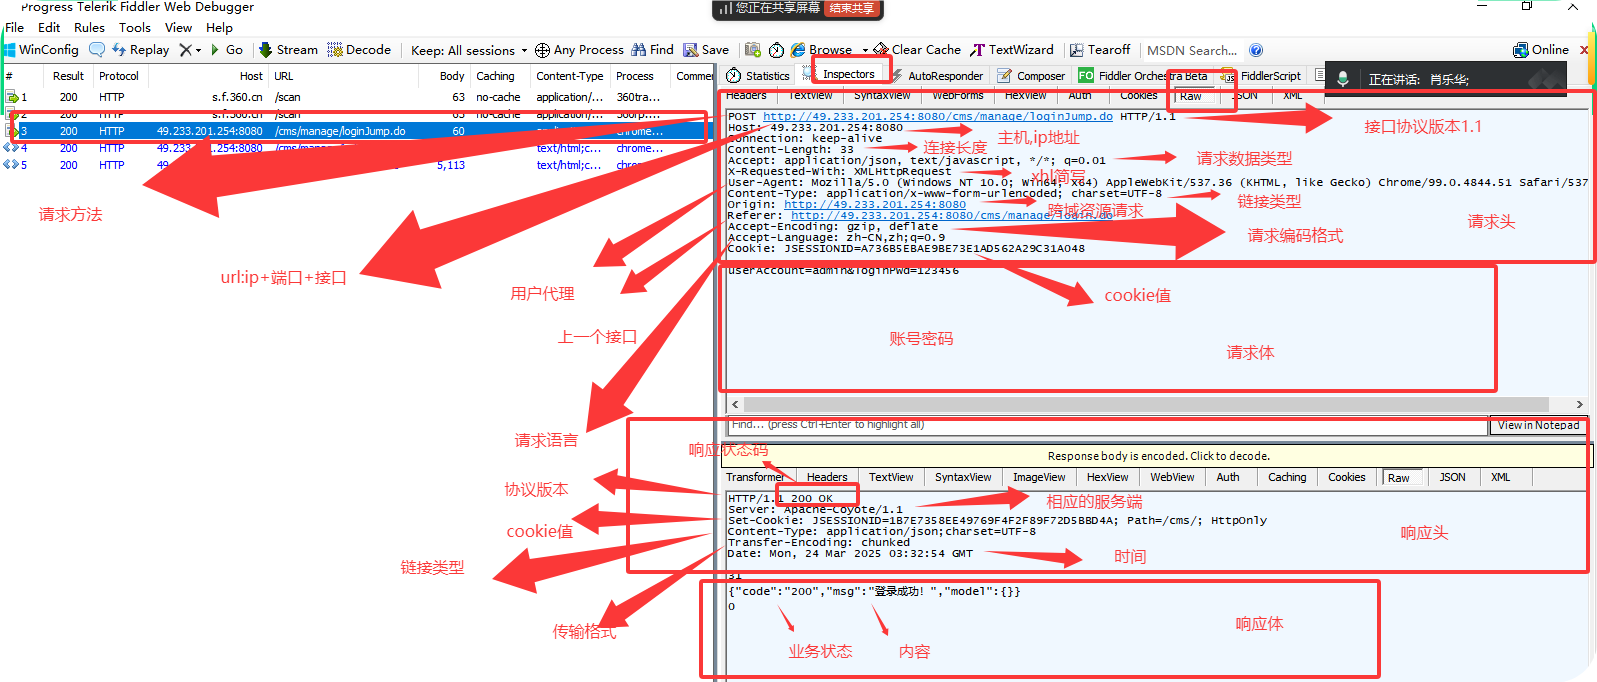Open Find sessions binoculars tool
The height and width of the screenshot is (682, 1597).
(x=652, y=50)
